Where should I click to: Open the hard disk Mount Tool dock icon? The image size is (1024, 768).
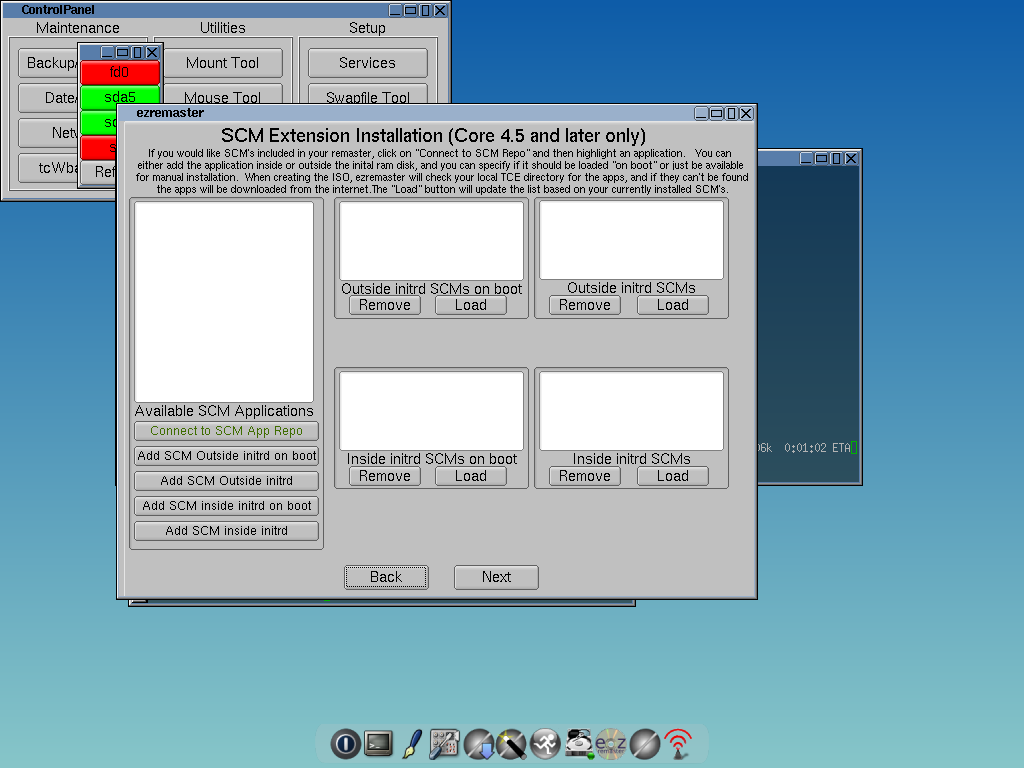click(x=578, y=743)
